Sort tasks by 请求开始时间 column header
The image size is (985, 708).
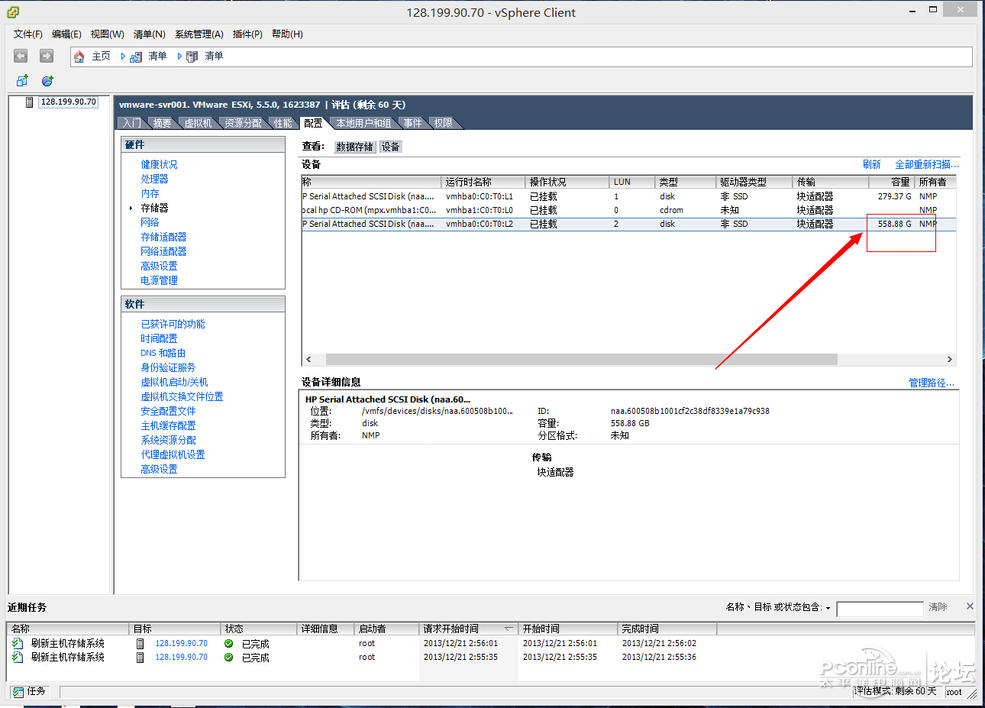(x=469, y=629)
